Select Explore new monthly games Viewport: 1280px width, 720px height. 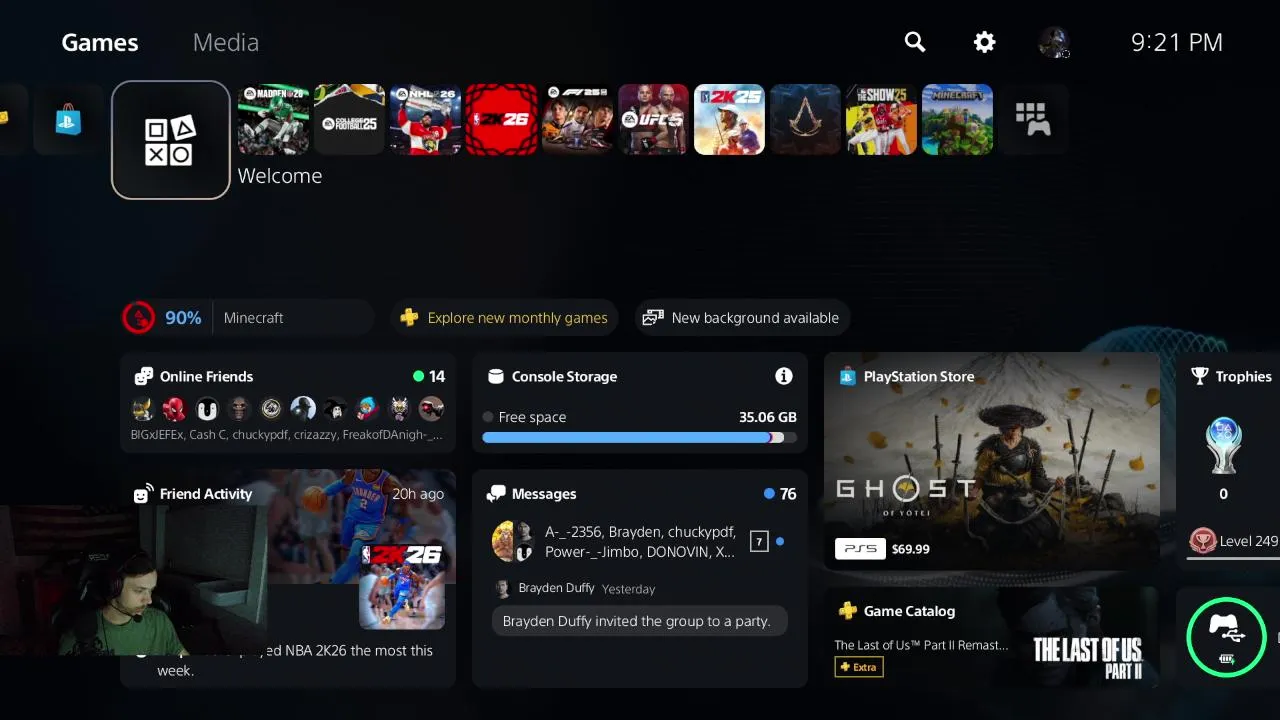[504, 318]
